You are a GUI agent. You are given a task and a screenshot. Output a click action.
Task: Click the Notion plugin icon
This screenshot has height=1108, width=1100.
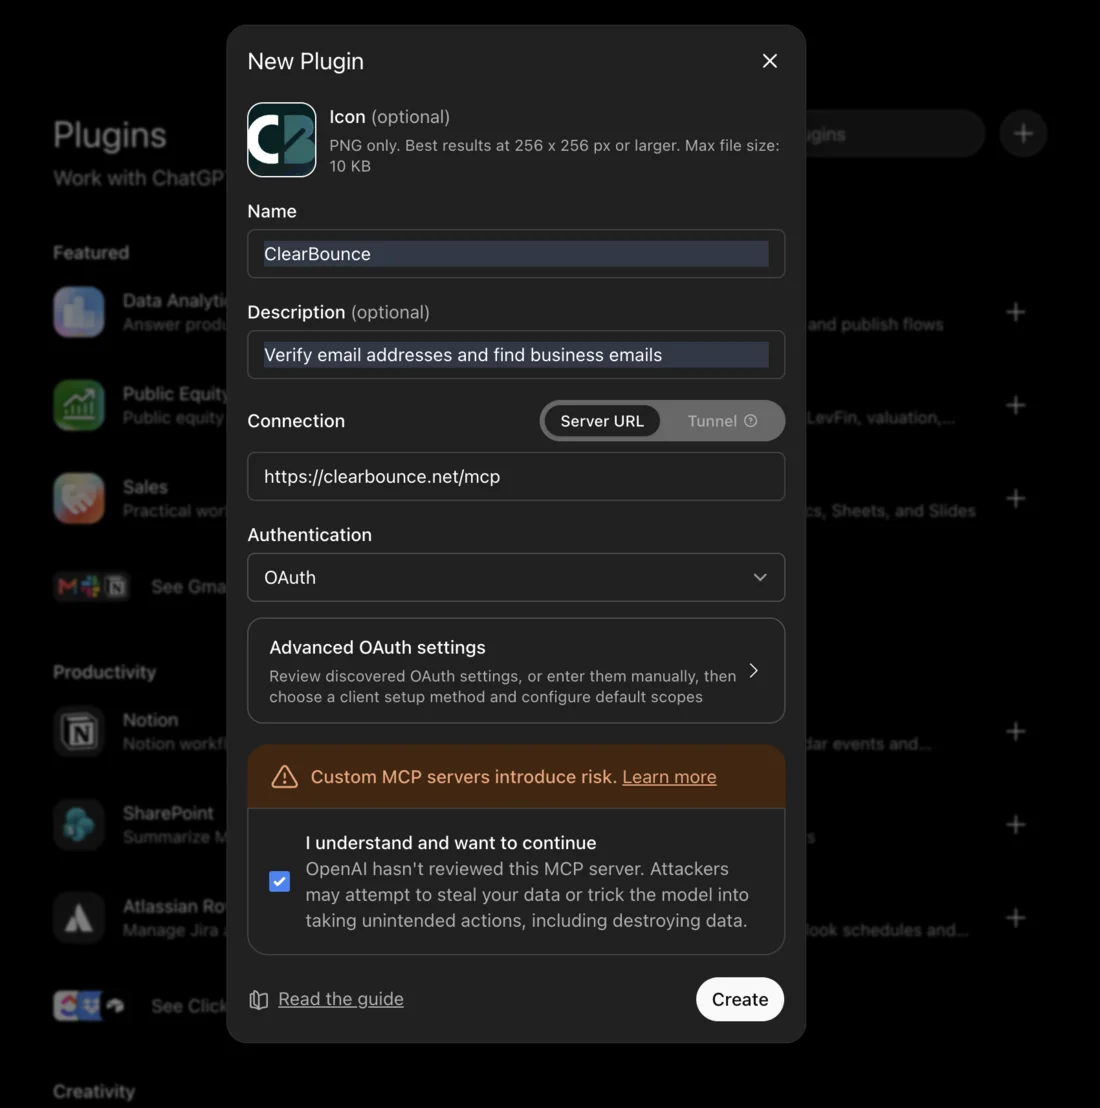pyautogui.click(x=78, y=731)
